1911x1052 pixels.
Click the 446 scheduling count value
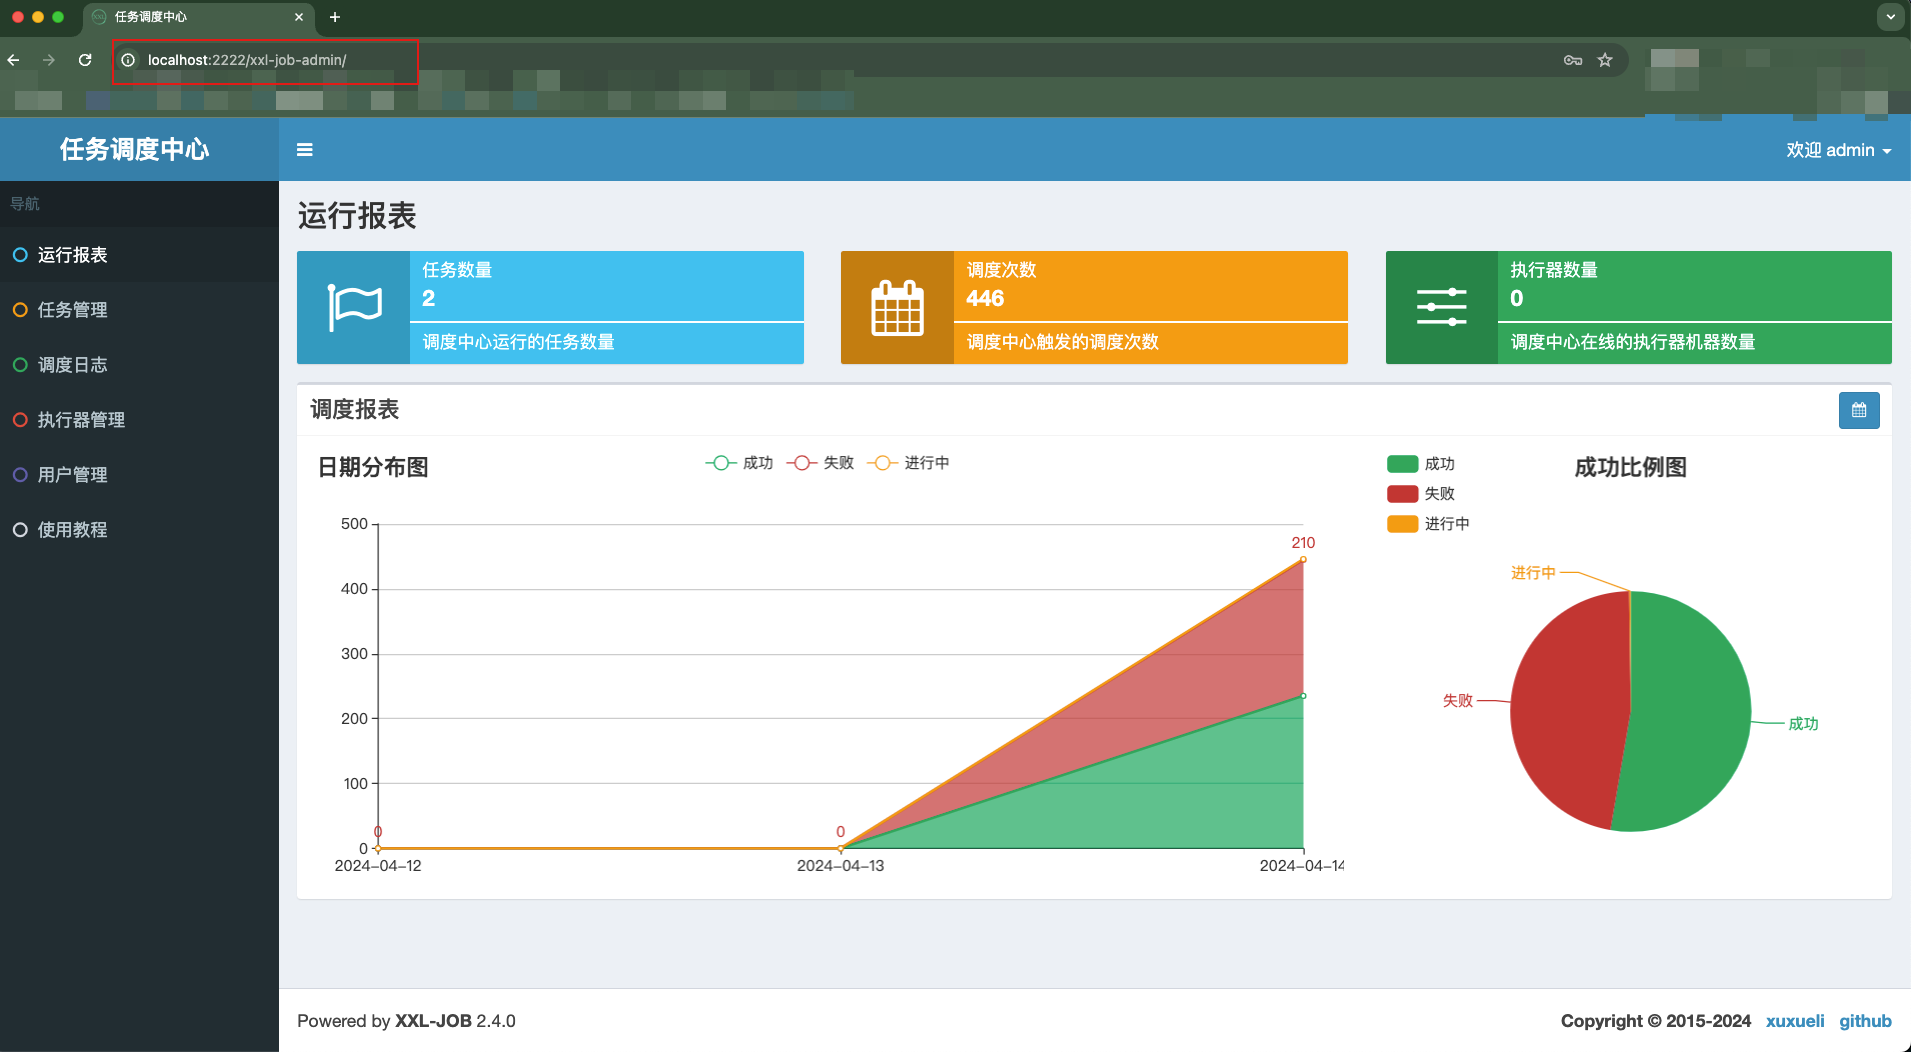tap(985, 298)
